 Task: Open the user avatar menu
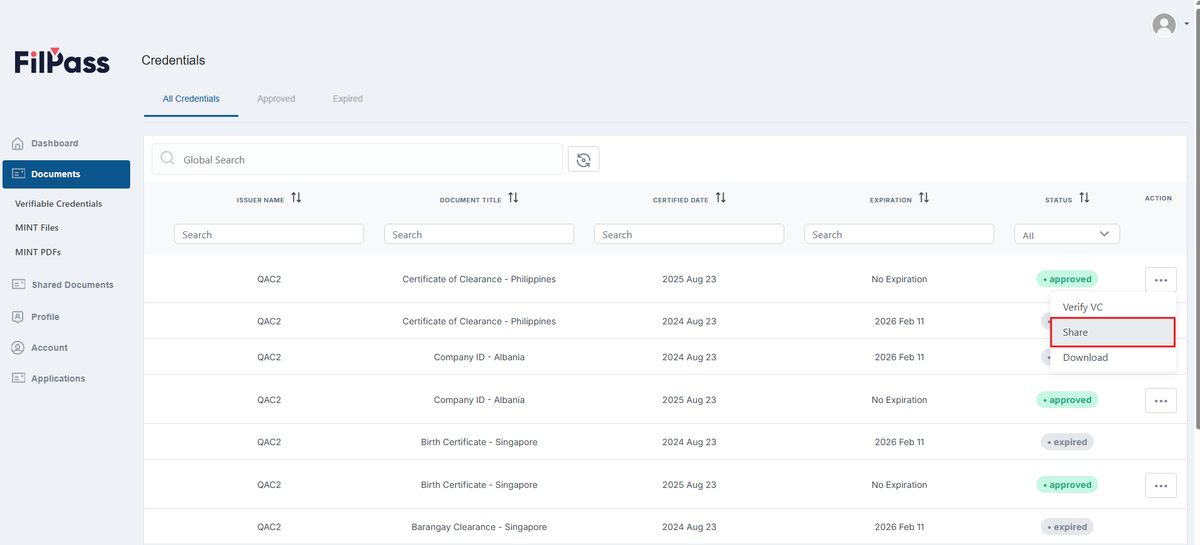click(x=1164, y=25)
